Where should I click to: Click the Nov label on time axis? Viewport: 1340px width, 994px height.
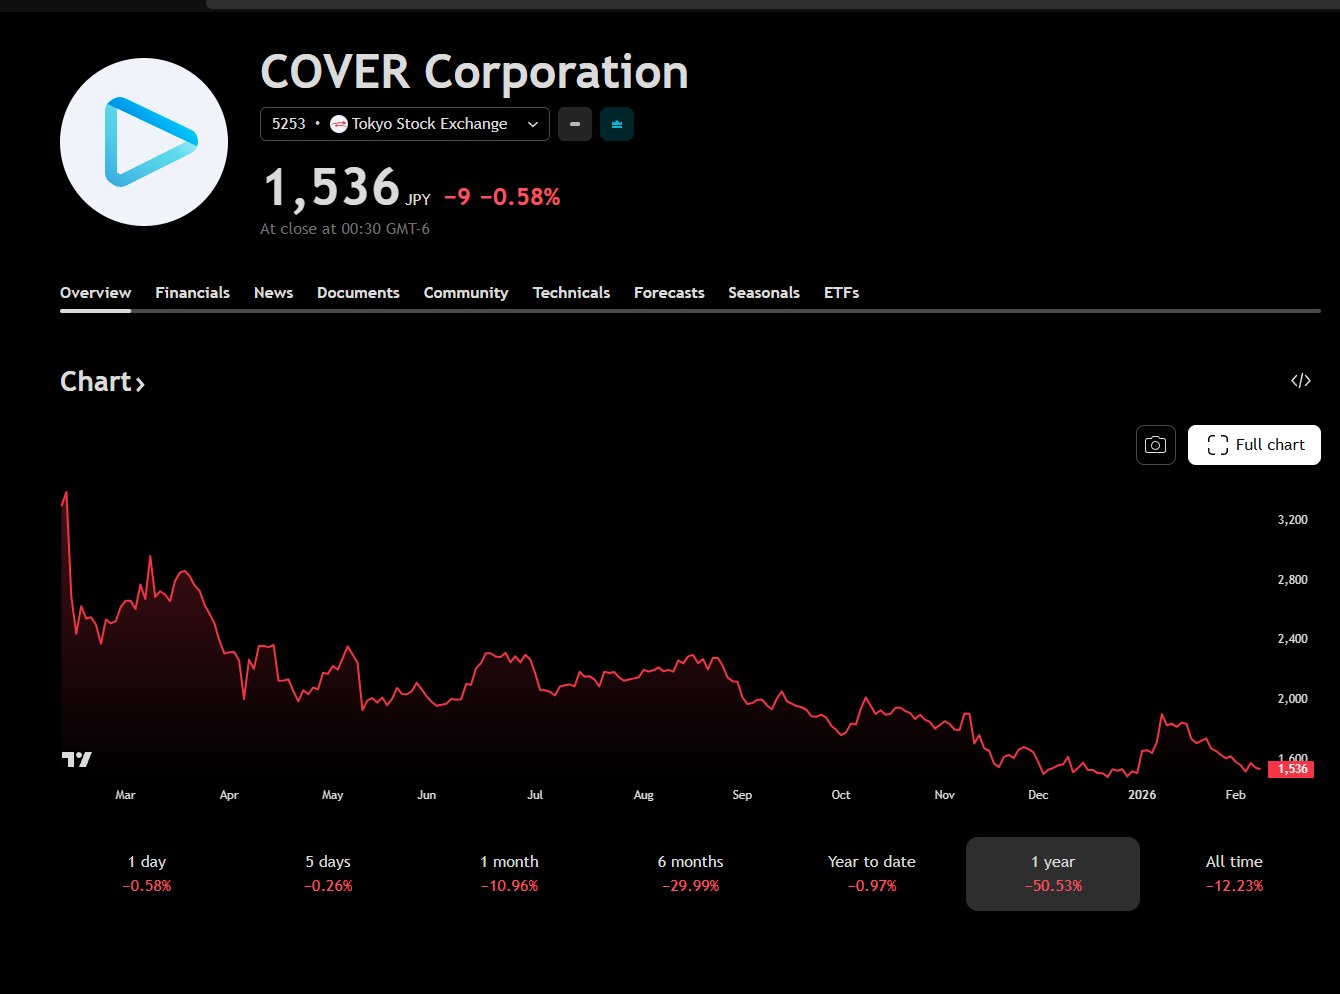(945, 795)
